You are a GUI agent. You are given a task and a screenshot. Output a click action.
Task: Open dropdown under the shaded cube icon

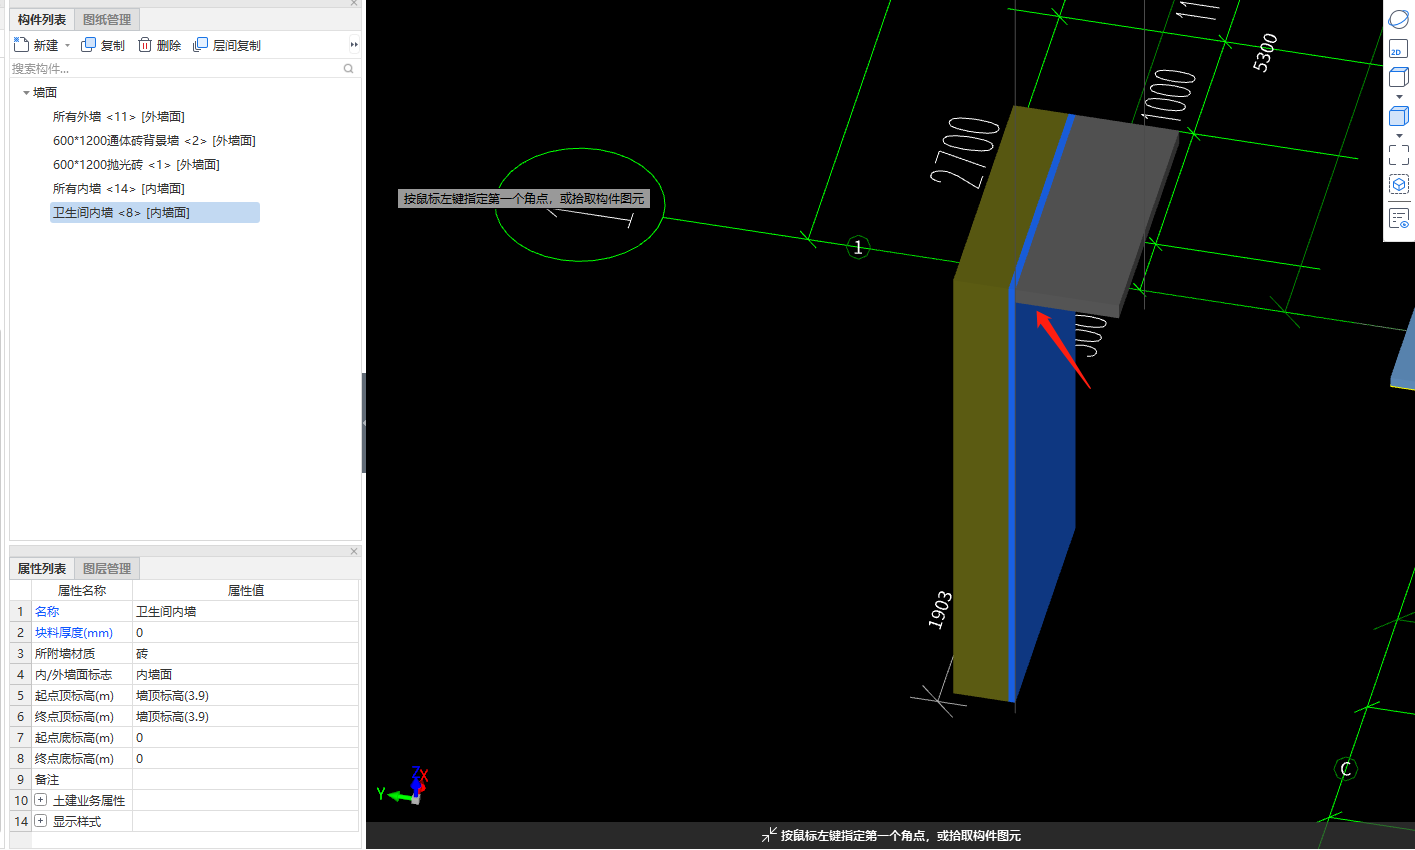1399,136
